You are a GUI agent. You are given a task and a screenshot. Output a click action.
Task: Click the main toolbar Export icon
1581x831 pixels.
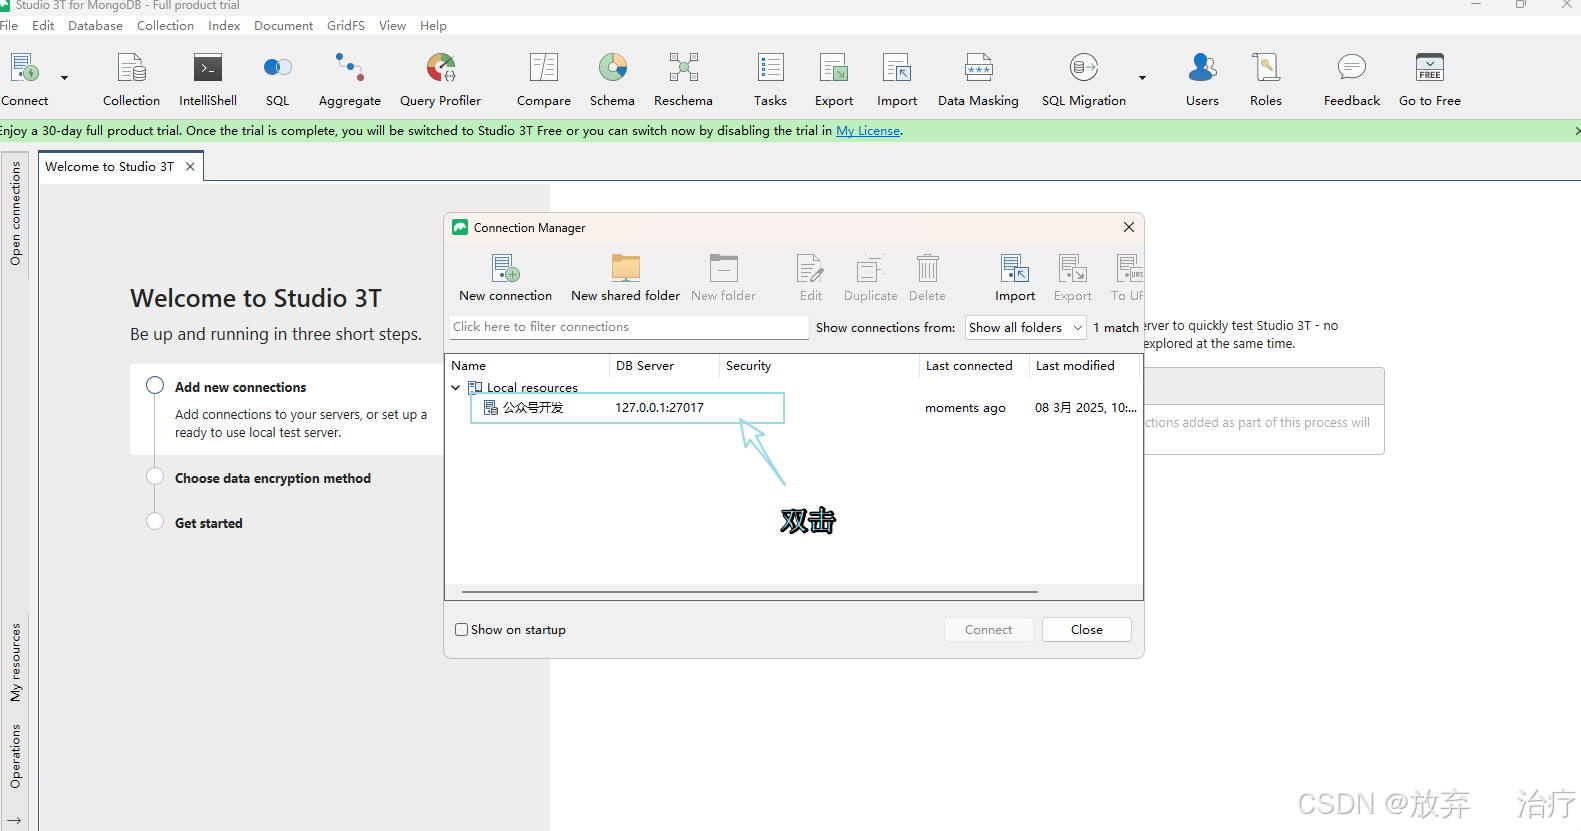[834, 69]
